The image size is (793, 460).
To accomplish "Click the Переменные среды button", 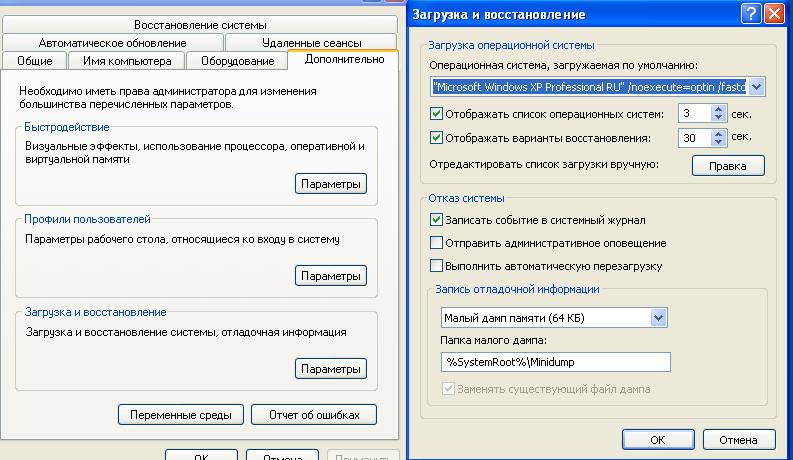I will 181,414.
